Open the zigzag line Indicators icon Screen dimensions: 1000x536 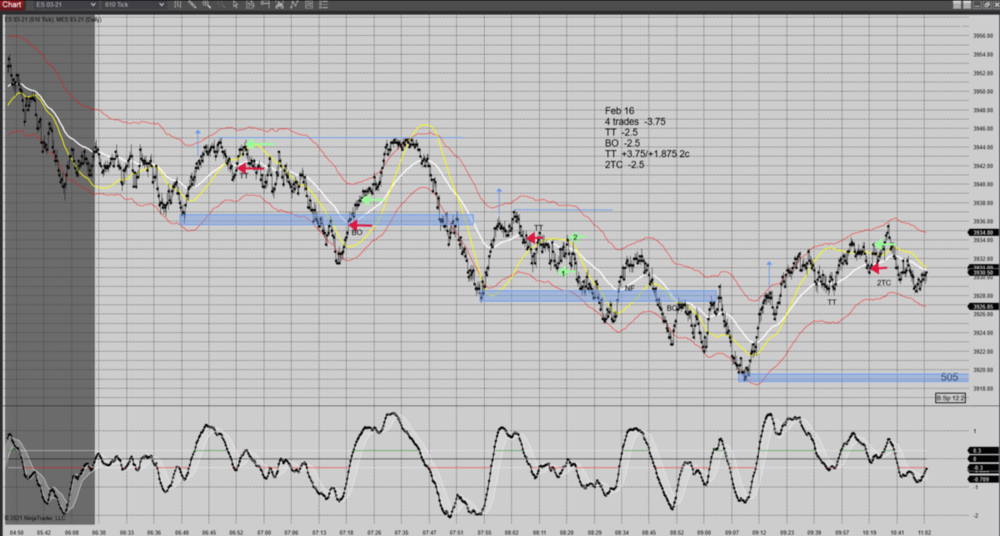click(x=294, y=5)
